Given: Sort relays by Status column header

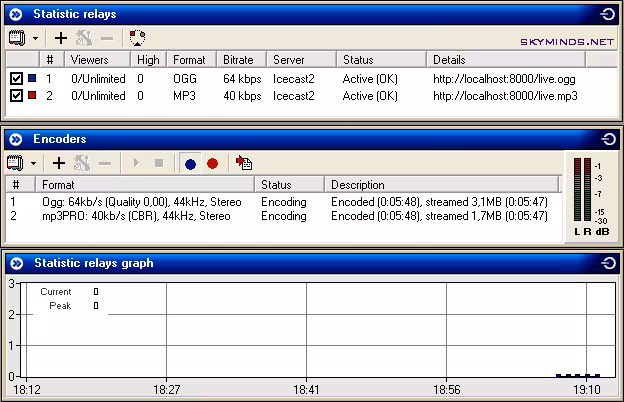Looking at the screenshot, I should (382, 60).
